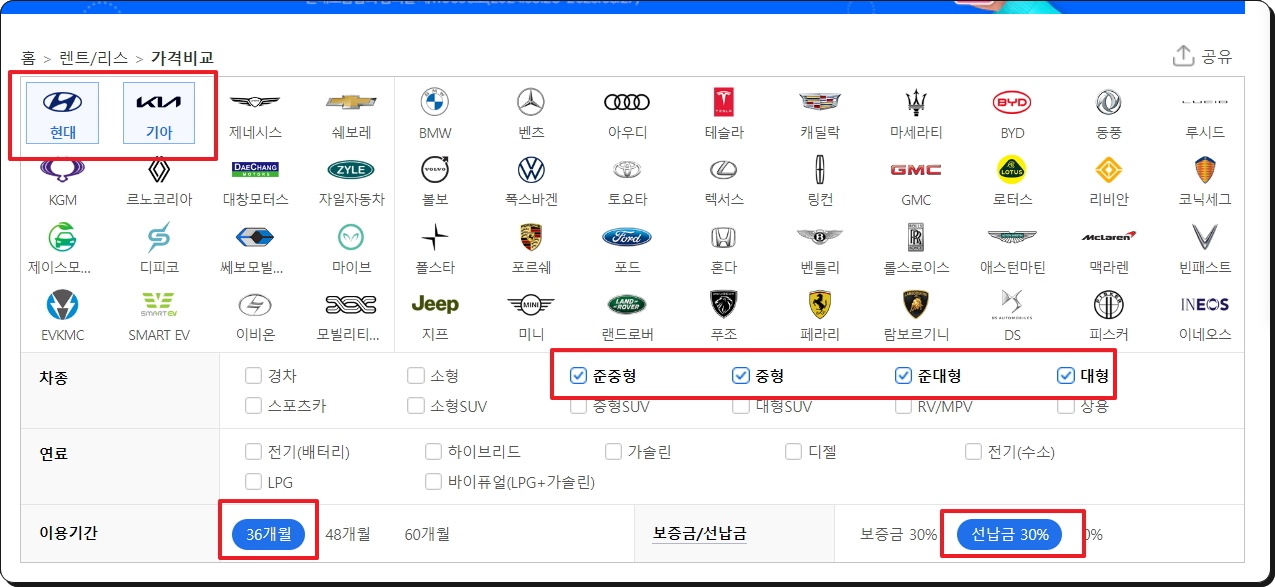The width and height of the screenshot is (1275, 587).
Task: Choose the 보증금 30% option
Action: click(x=899, y=535)
